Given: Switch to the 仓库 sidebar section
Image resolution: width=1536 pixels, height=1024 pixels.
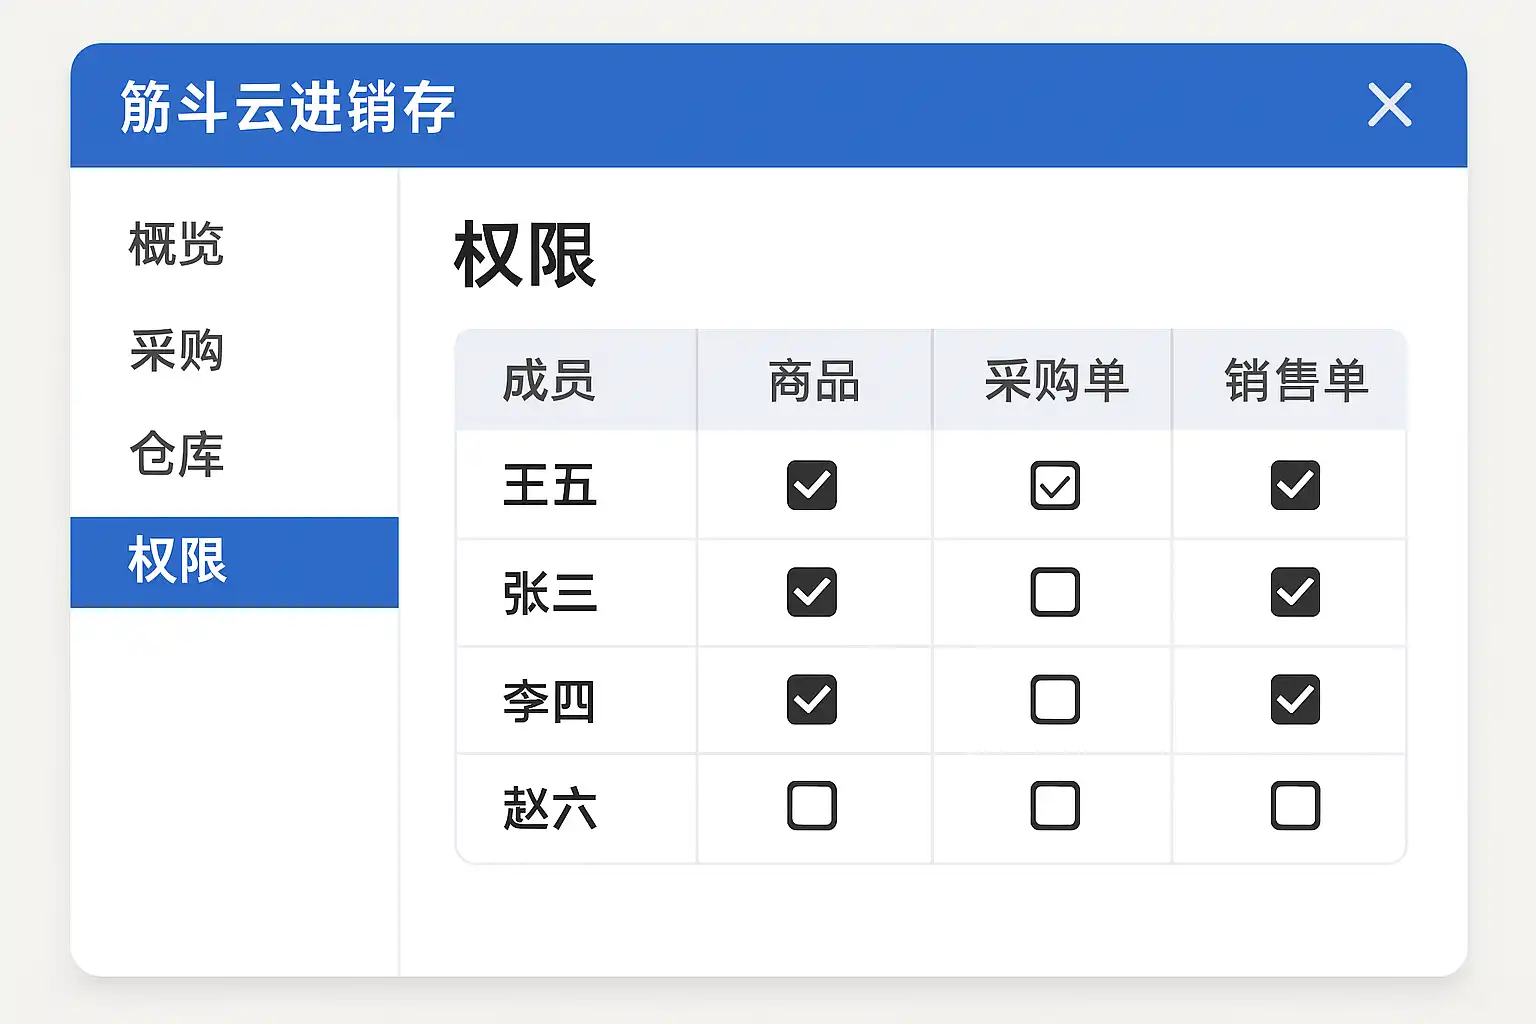Looking at the screenshot, I should point(176,454).
